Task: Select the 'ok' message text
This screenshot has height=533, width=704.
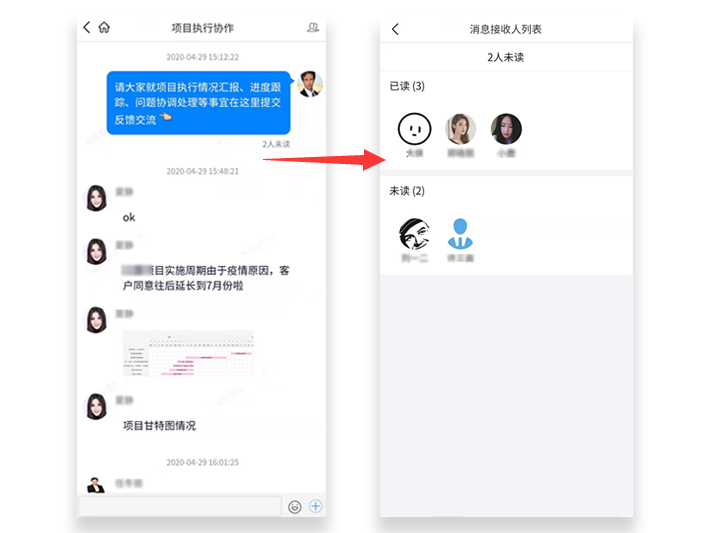Action: click(129, 218)
